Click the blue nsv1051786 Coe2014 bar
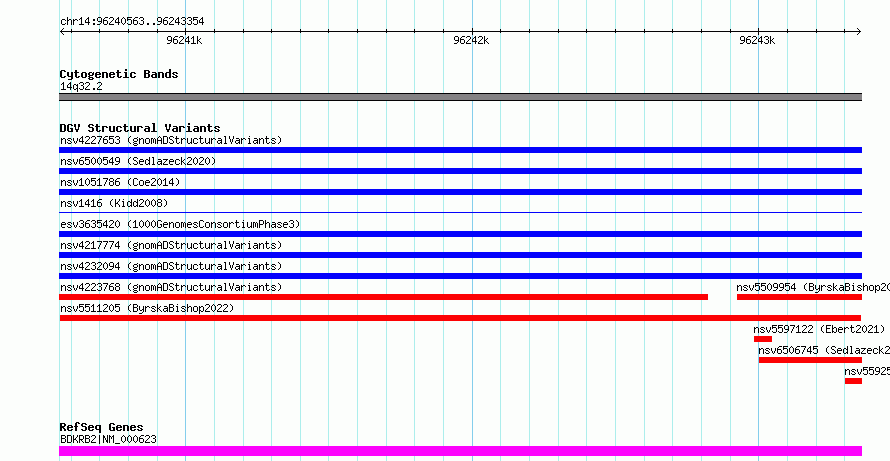Screen dimensions: 890x461 coord(460,192)
